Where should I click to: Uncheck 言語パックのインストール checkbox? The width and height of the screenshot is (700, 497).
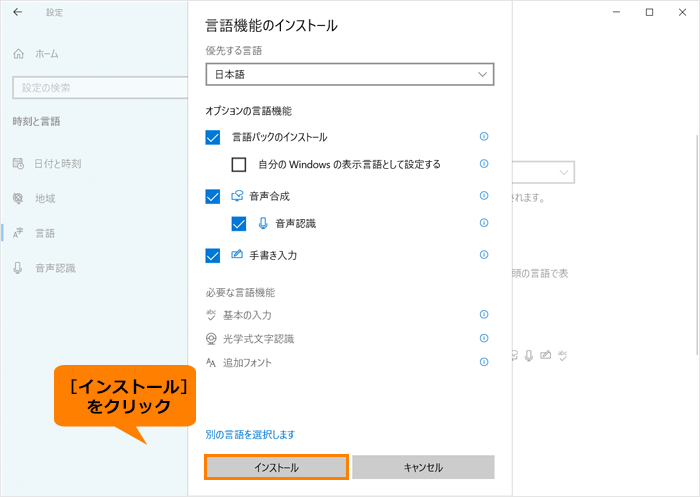(x=212, y=137)
